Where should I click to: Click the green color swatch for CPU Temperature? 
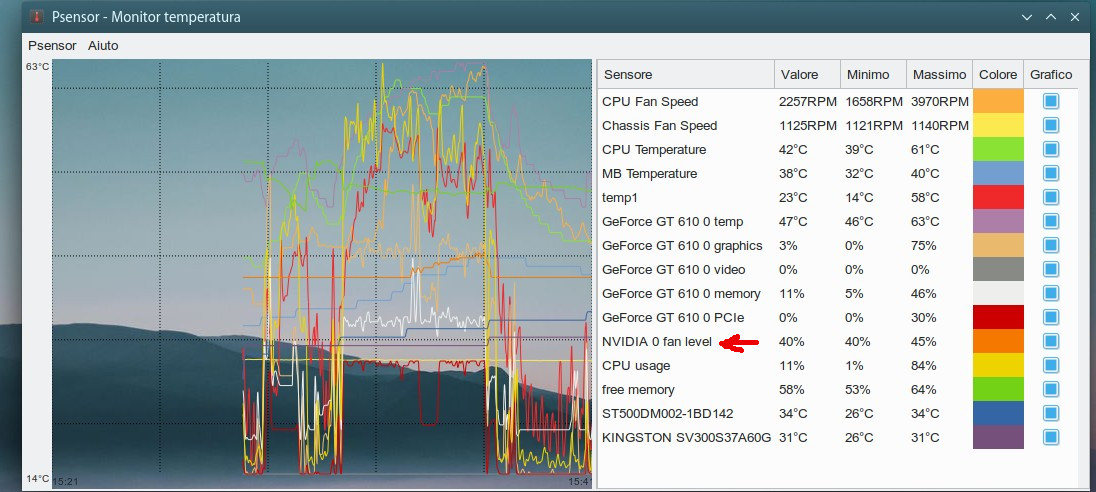tap(998, 150)
